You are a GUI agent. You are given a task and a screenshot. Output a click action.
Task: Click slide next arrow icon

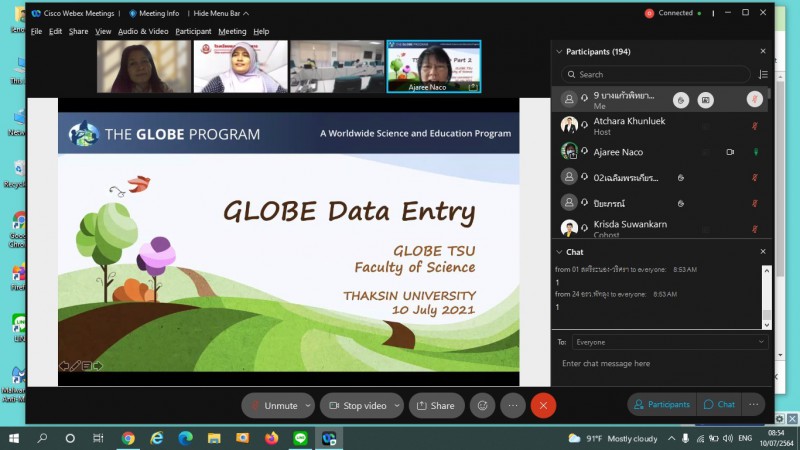coord(97,365)
